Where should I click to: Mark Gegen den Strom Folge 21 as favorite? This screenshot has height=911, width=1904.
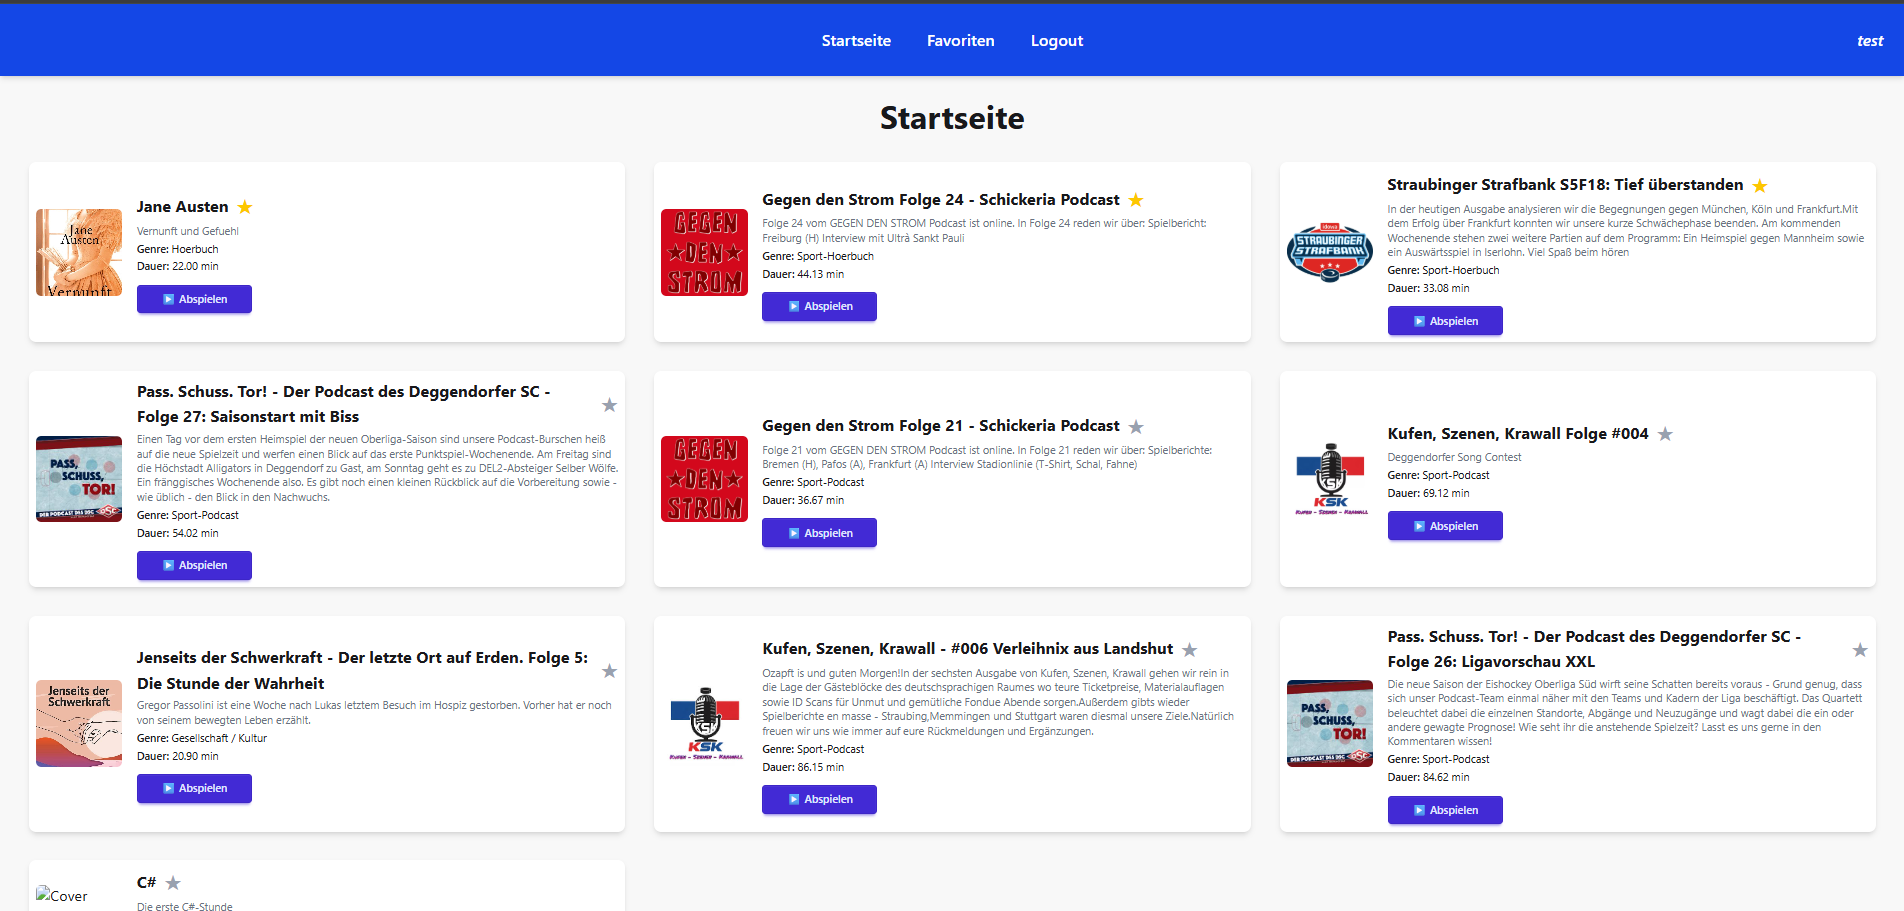tap(1136, 427)
